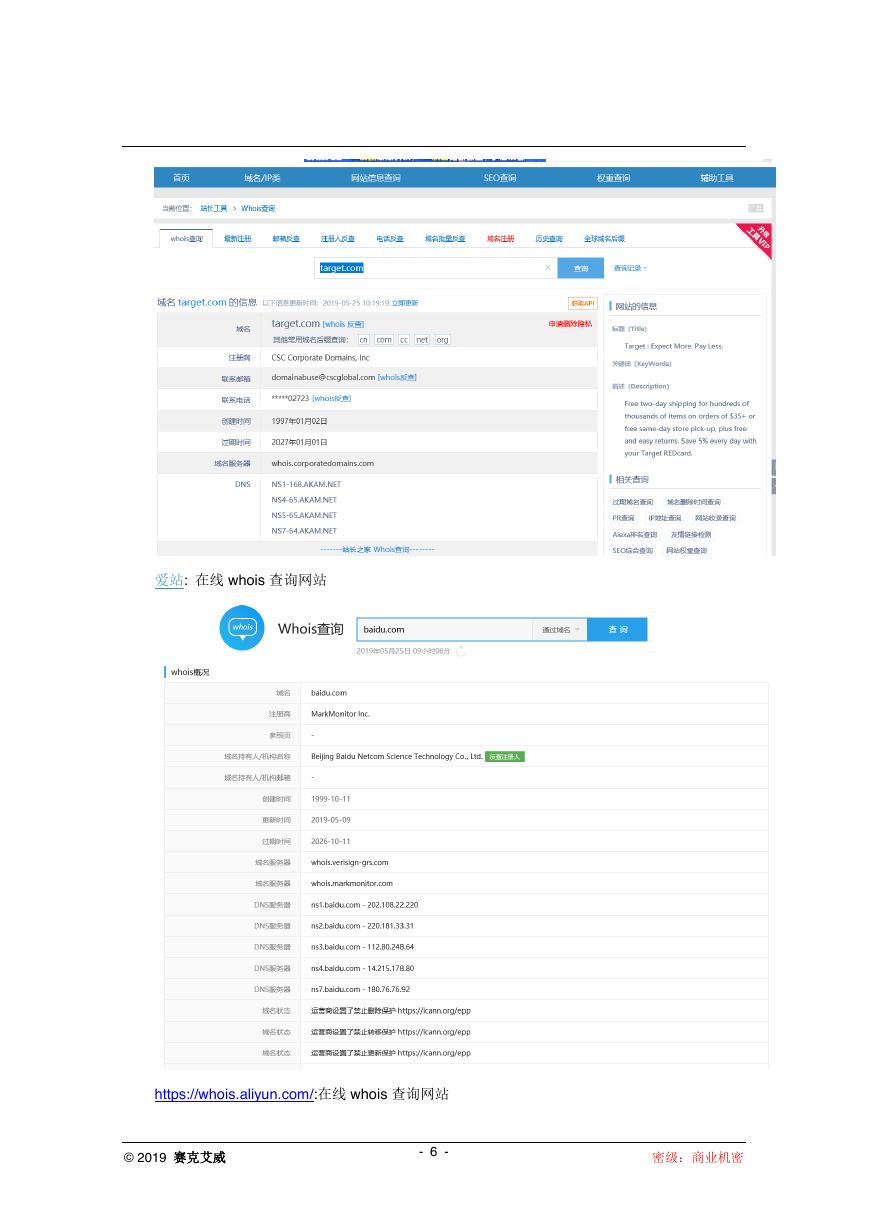Click the CSC Corporate Domains, Inc registrar text
The width and height of the screenshot is (869, 1228).
point(320,357)
